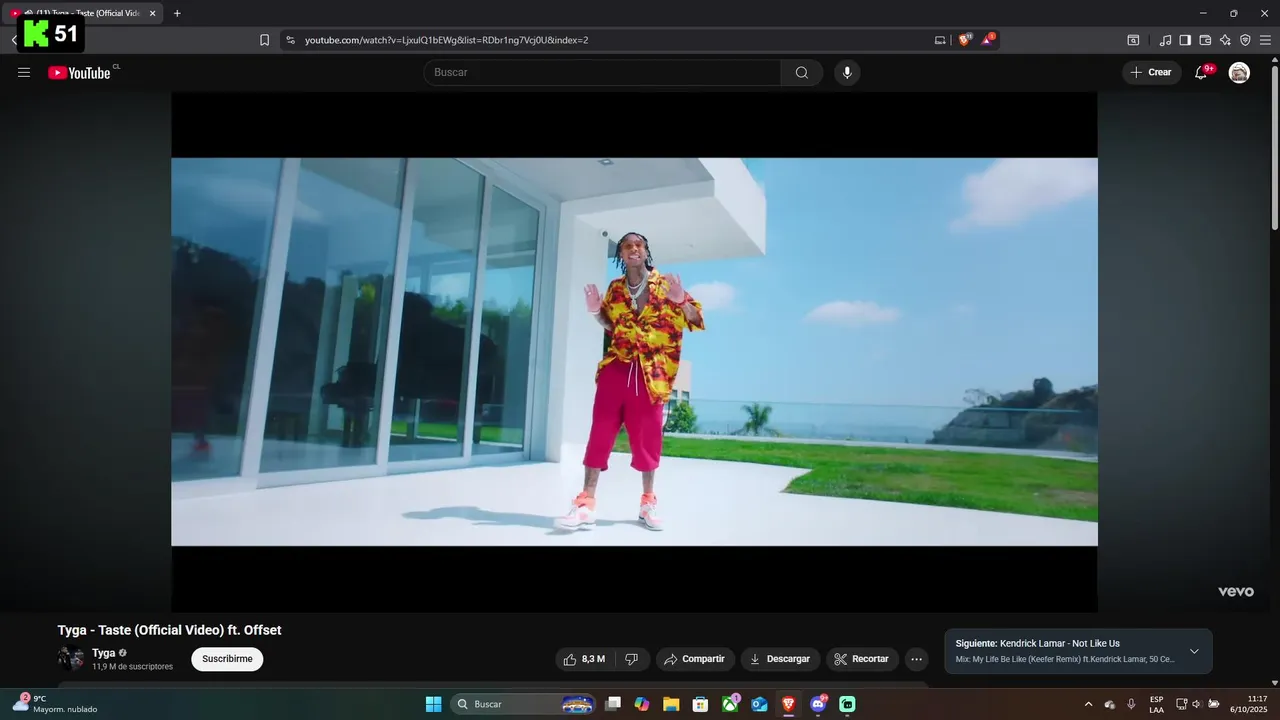The height and width of the screenshot is (720, 1280).
Task: Click Compartir to share video
Action: pos(695,659)
